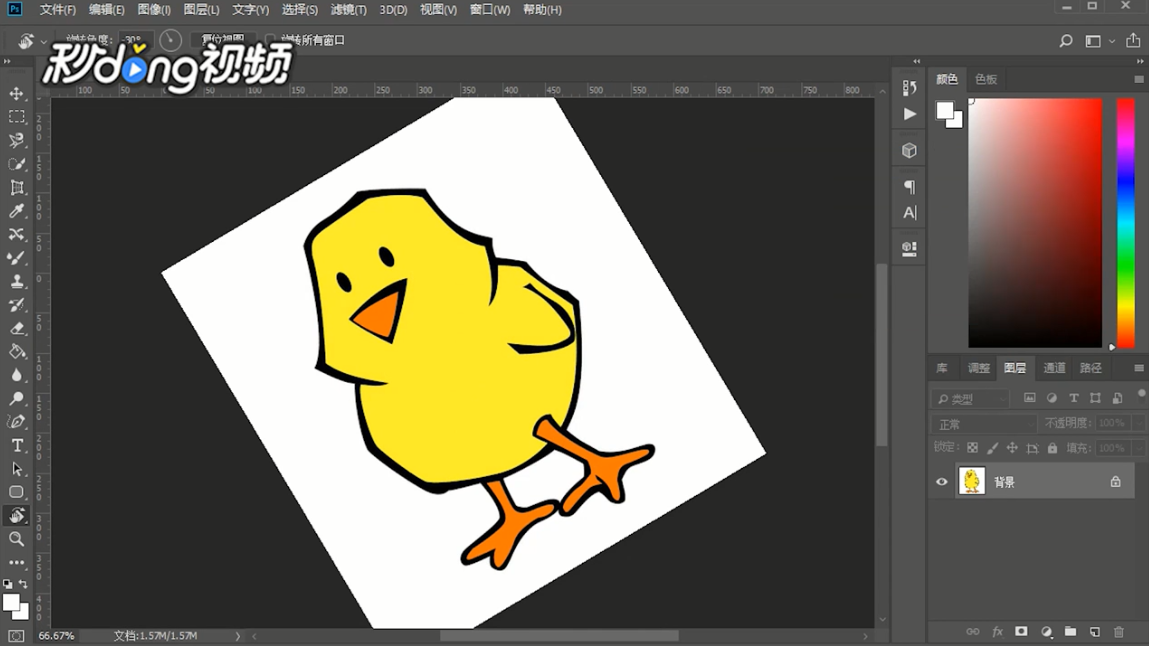Open the 3D cube panel icon

pyautogui.click(x=909, y=150)
